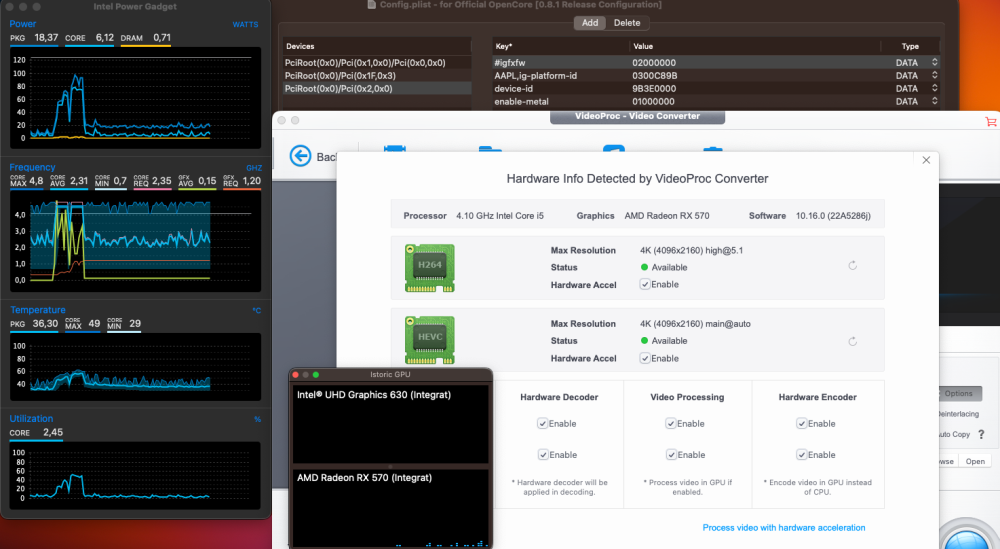The height and width of the screenshot is (549, 1000).
Task: Open type stepper for device-id row
Action: [934, 89]
